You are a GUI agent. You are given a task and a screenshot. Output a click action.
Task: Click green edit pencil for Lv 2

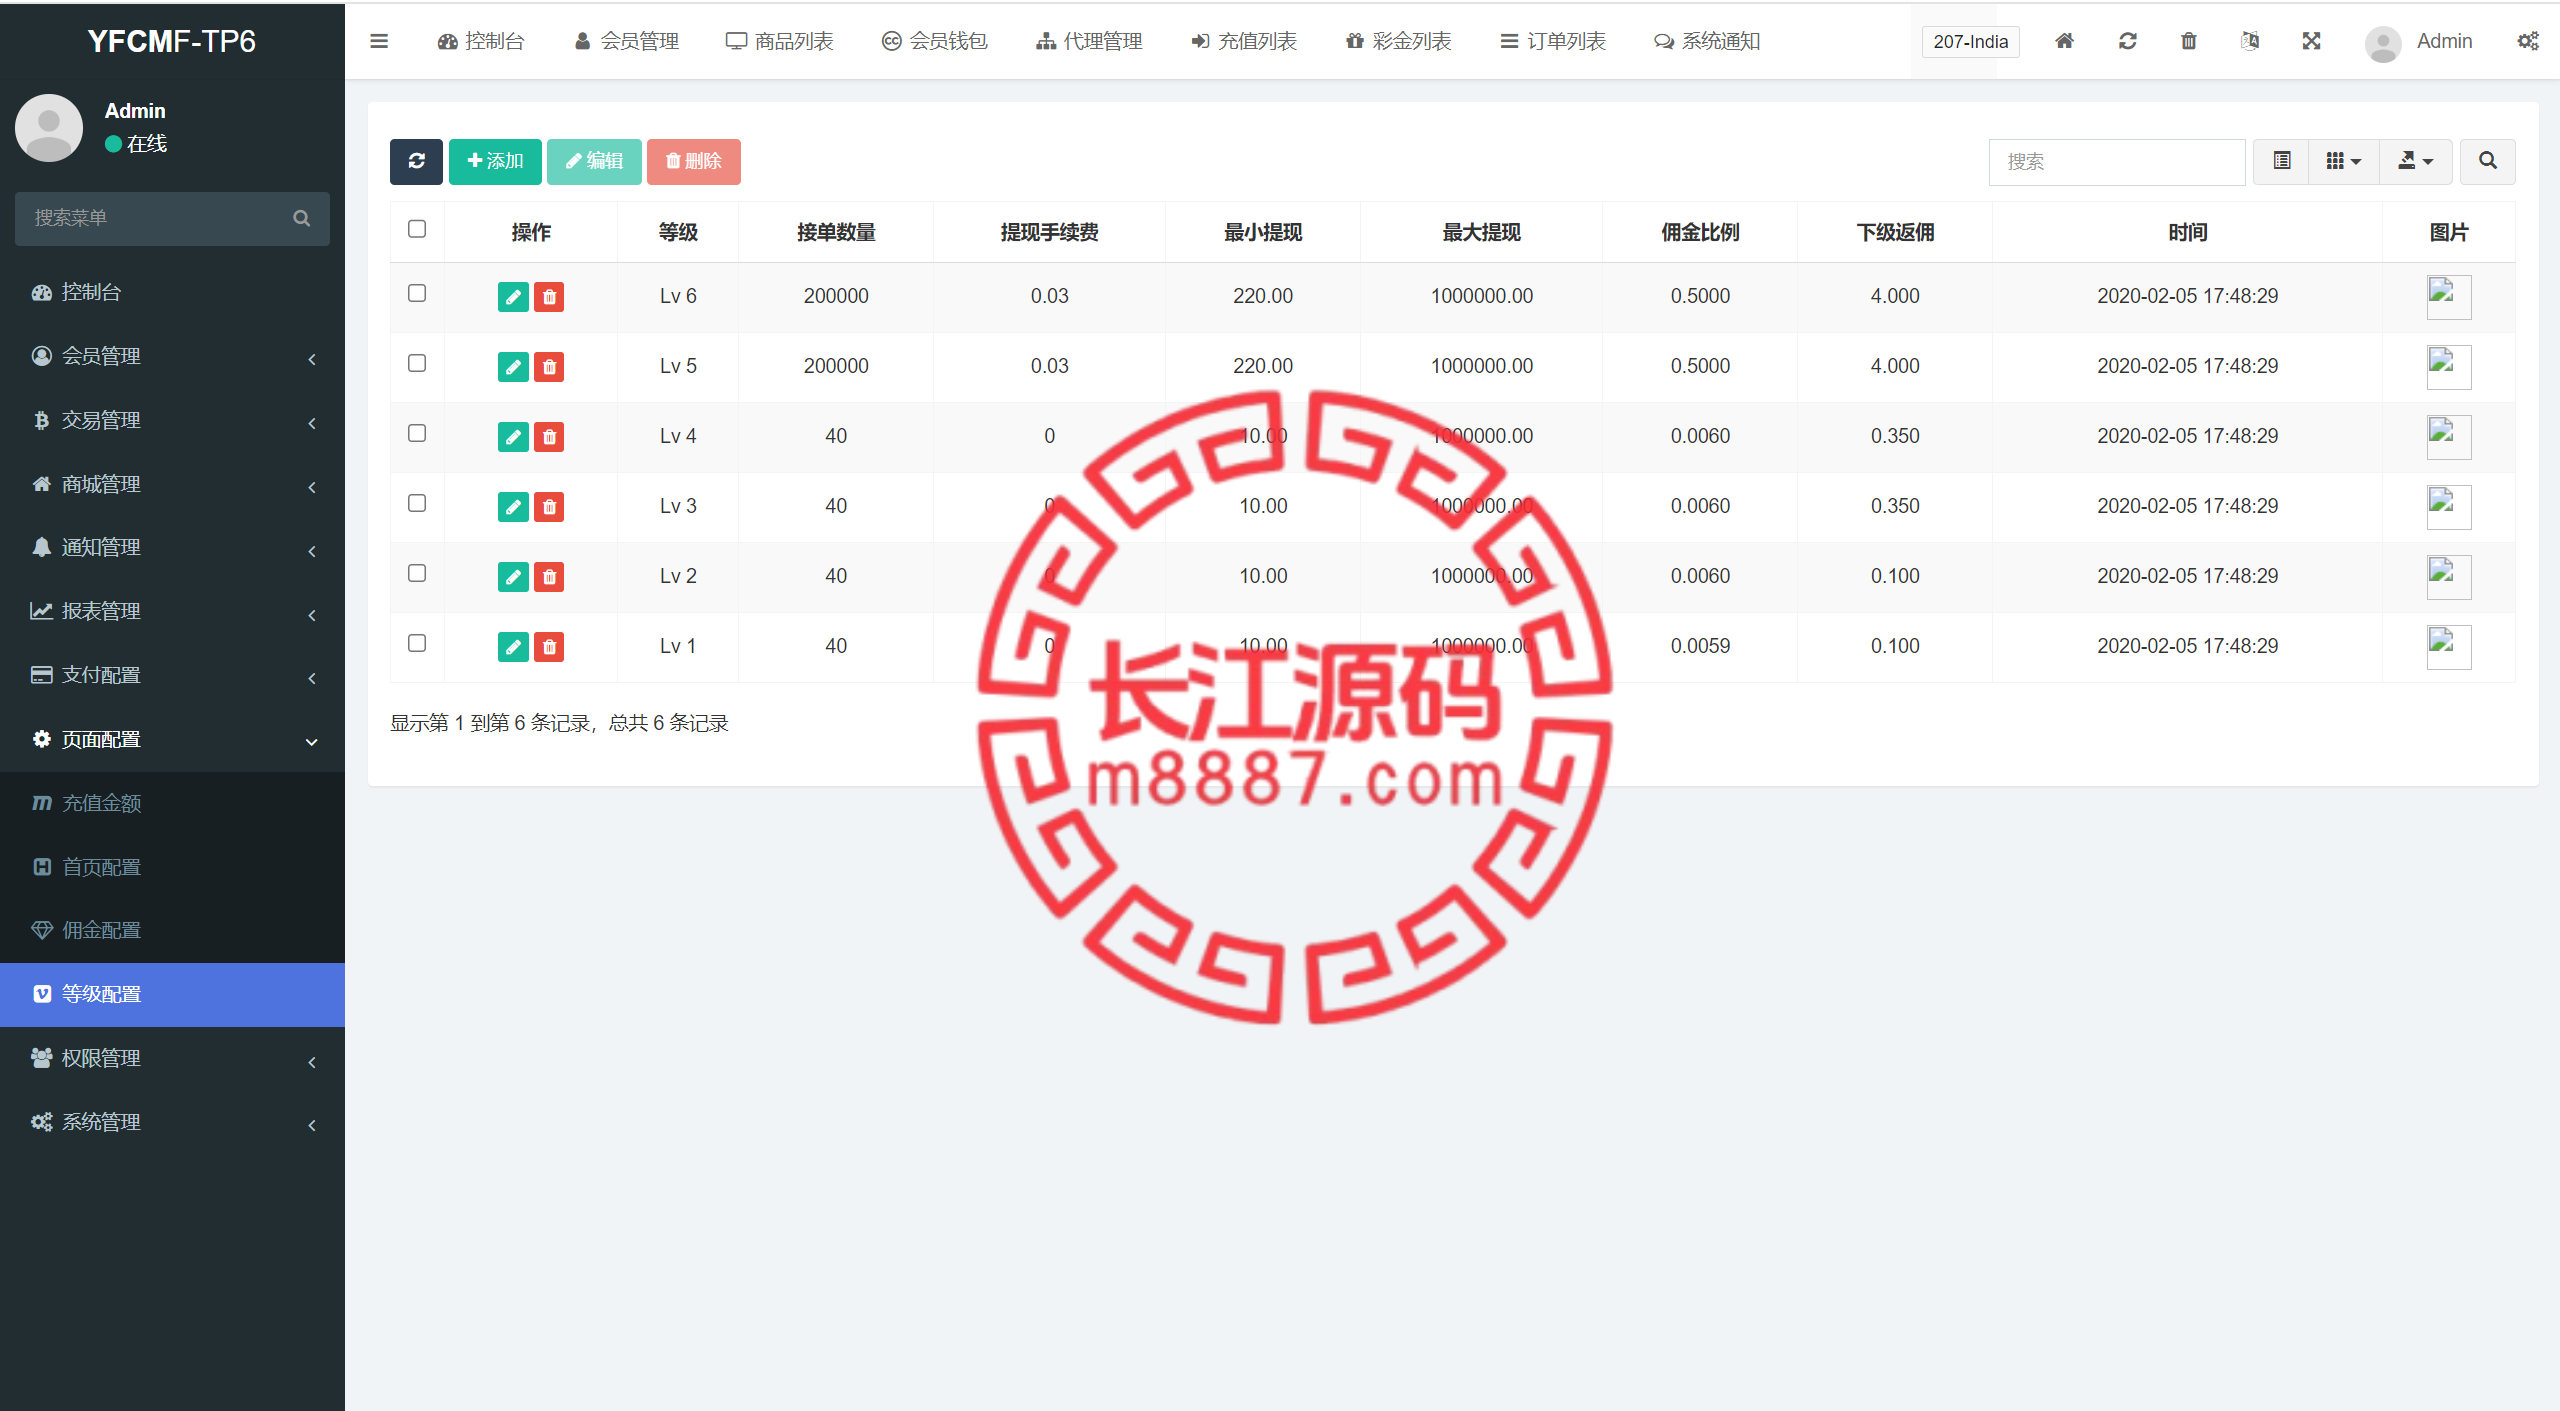tap(513, 576)
